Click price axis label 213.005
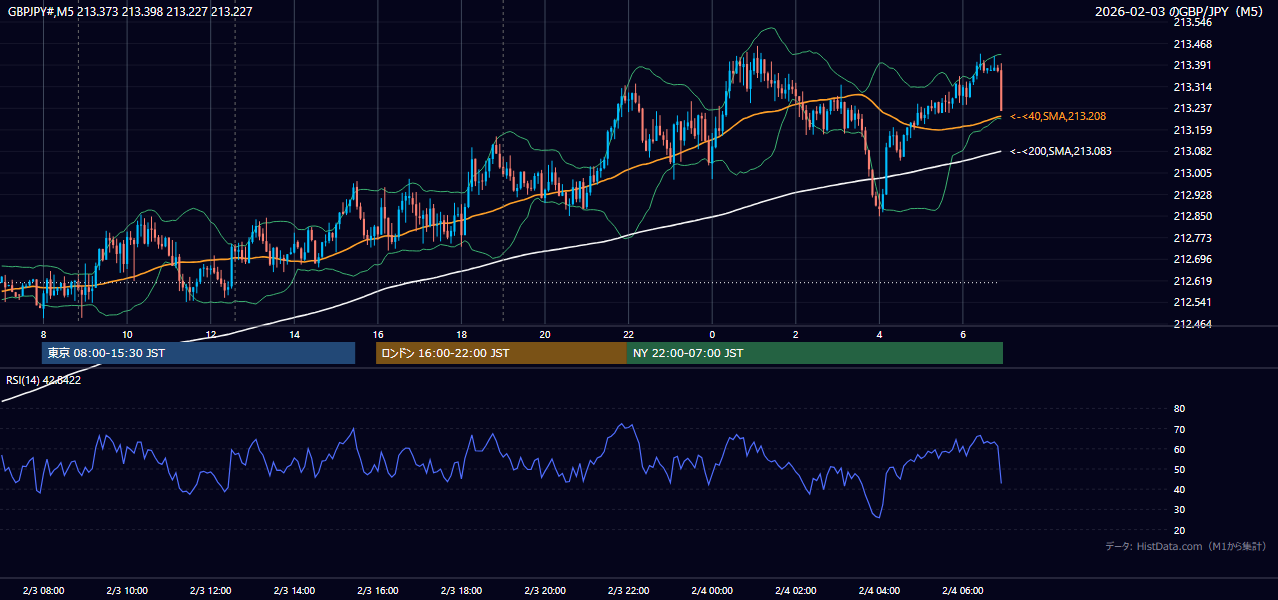1278x600 pixels. click(1192, 173)
